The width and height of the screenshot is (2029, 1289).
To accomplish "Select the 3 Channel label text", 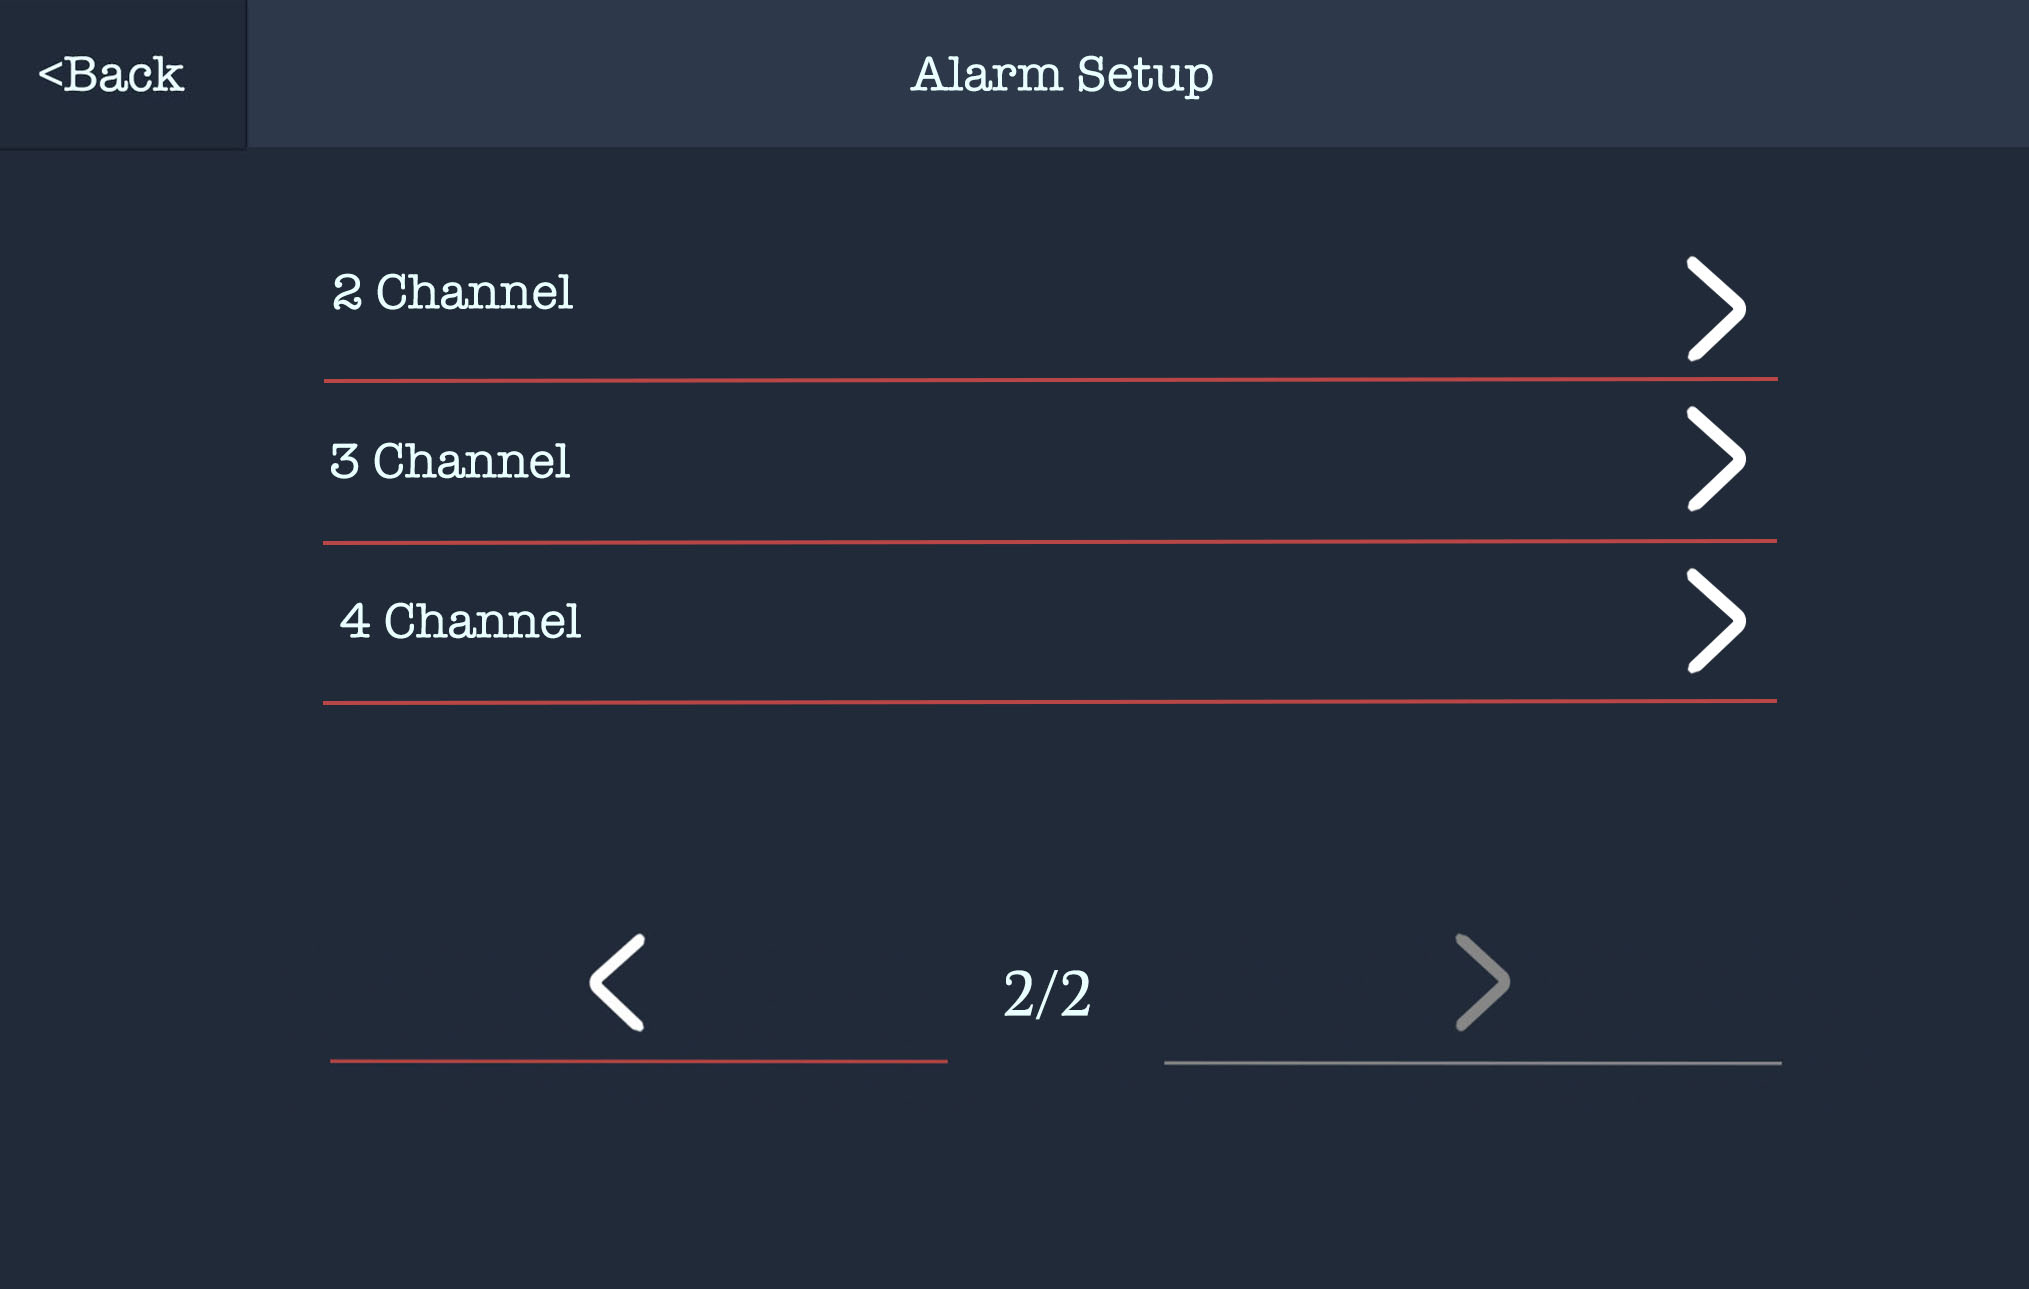I will tap(450, 462).
